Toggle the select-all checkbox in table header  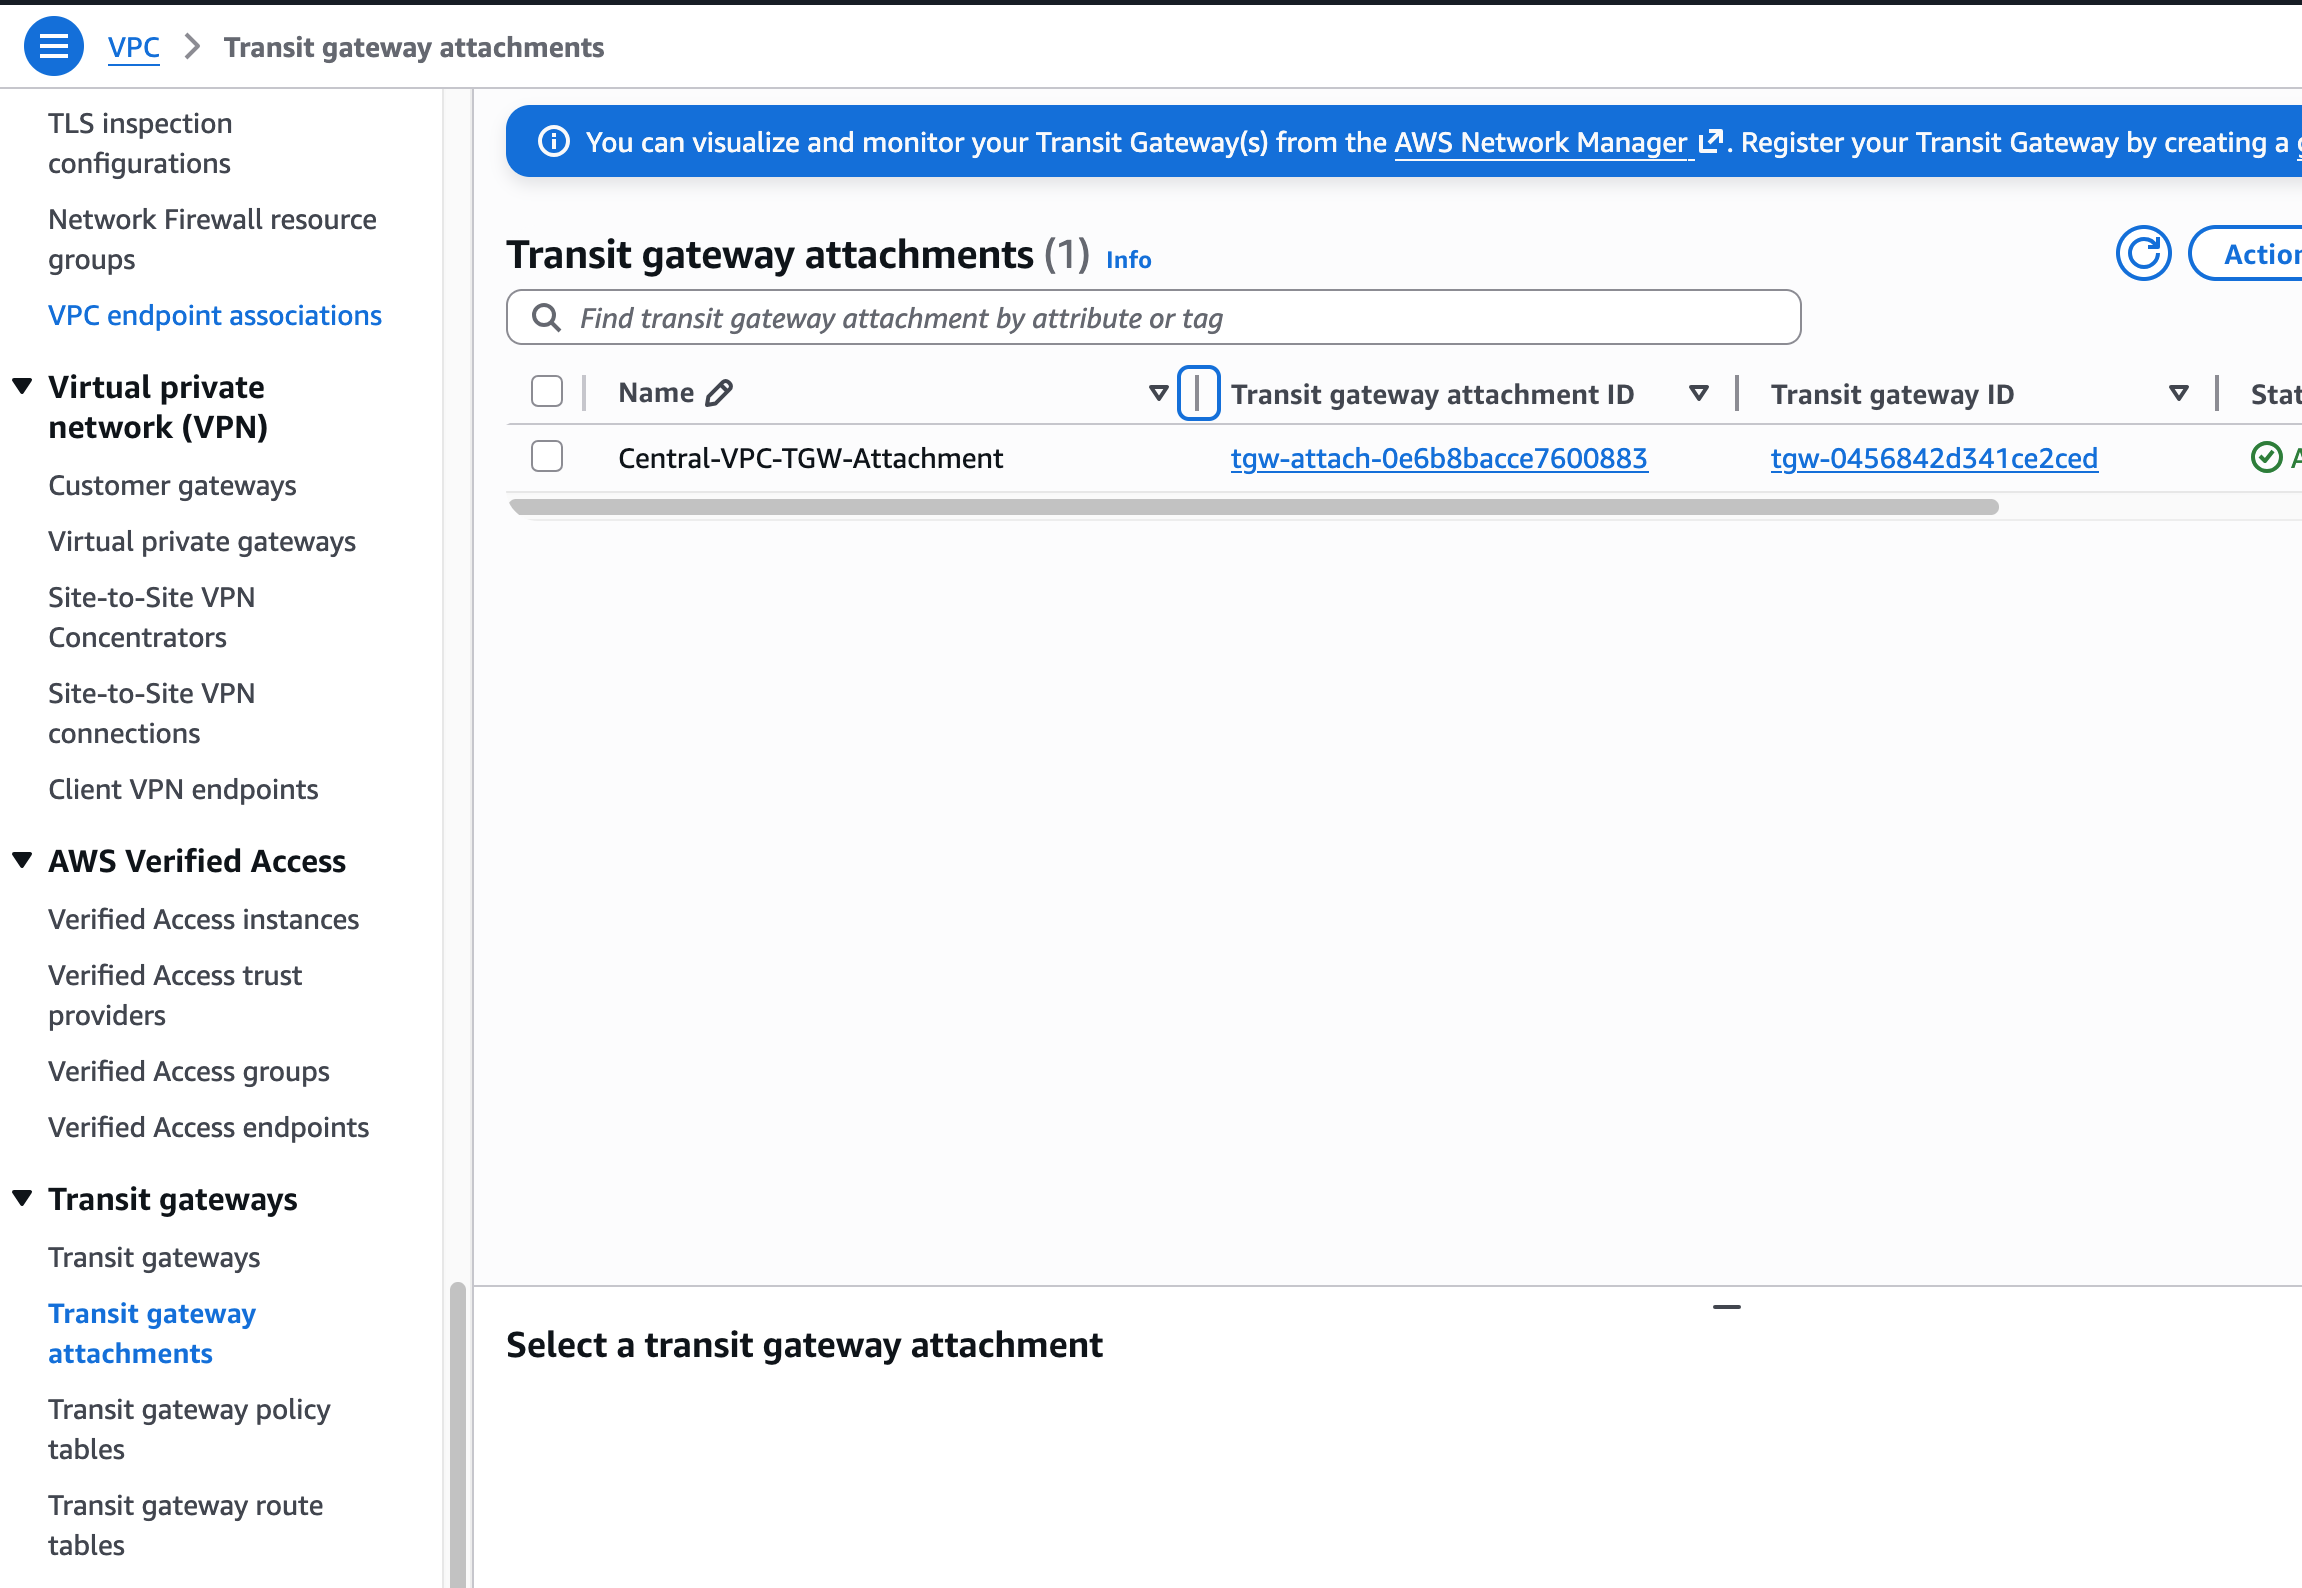tap(547, 392)
